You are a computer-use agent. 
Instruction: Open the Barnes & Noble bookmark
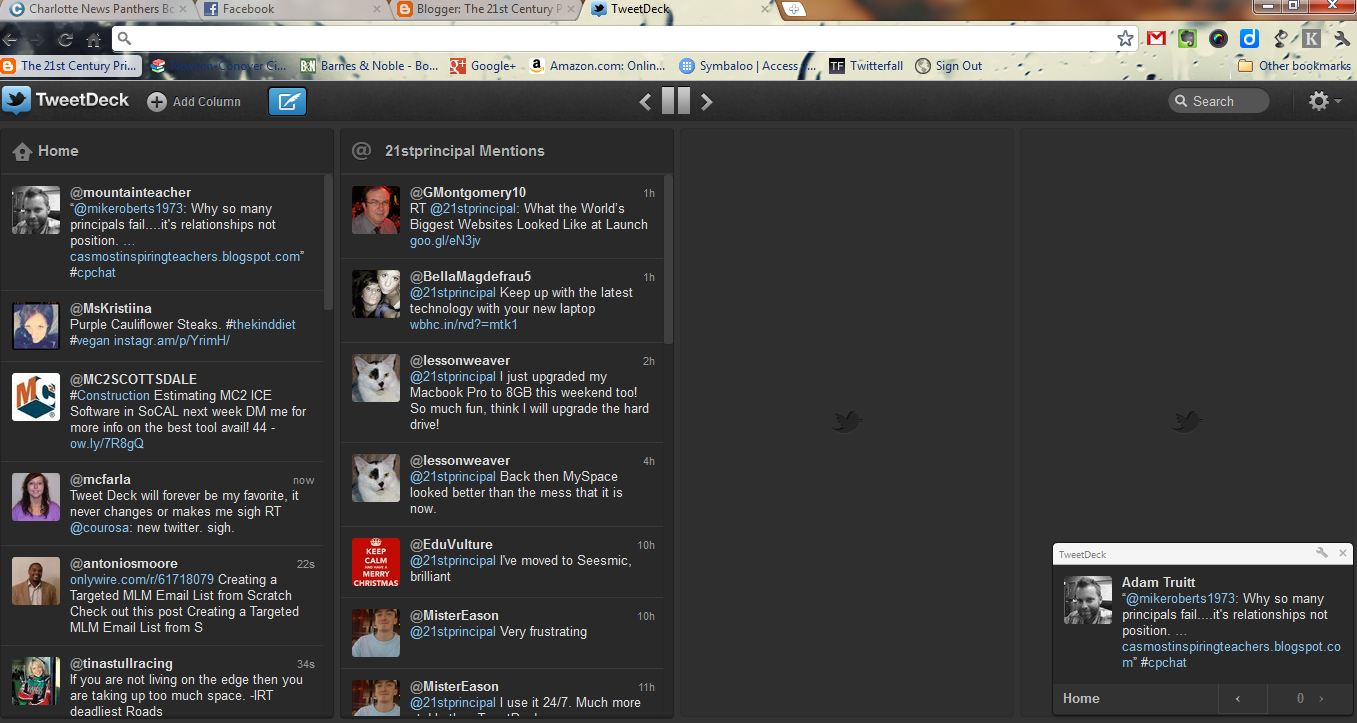click(x=370, y=66)
